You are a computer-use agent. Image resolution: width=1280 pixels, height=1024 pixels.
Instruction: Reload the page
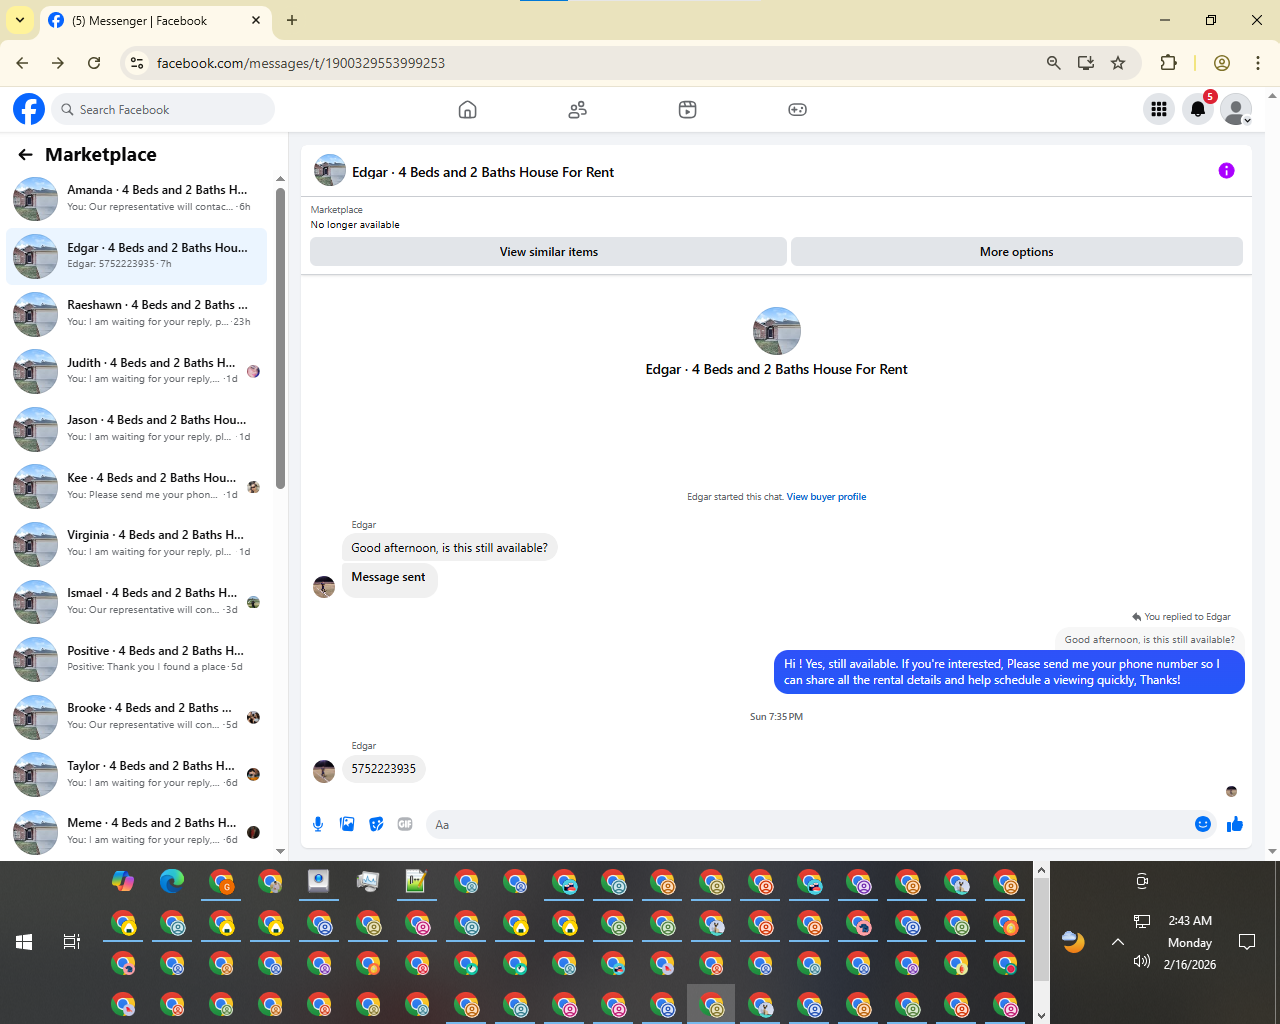tap(94, 63)
